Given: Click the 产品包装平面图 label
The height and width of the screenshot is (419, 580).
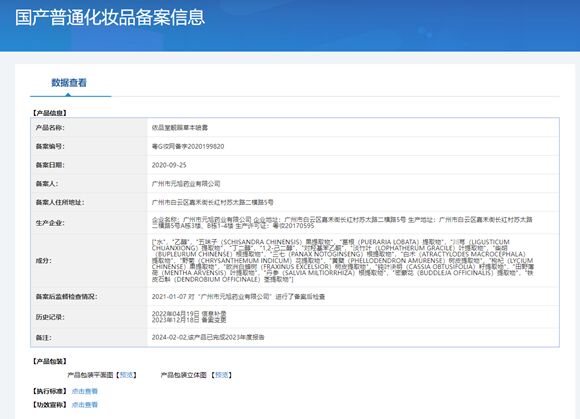Looking at the screenshot, I should click(90, 375).
